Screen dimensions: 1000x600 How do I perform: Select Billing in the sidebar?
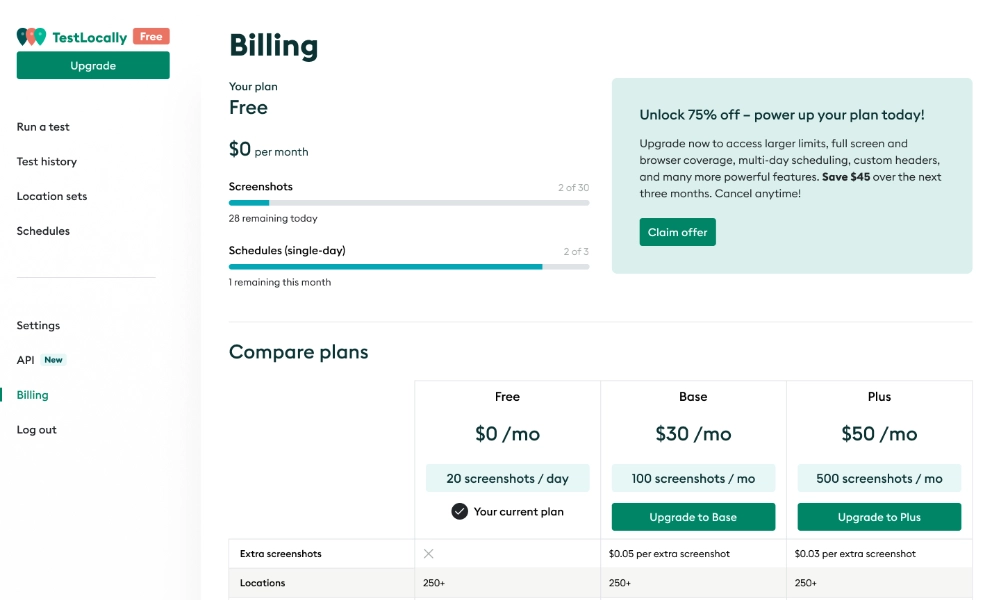(x=31, y=394)
